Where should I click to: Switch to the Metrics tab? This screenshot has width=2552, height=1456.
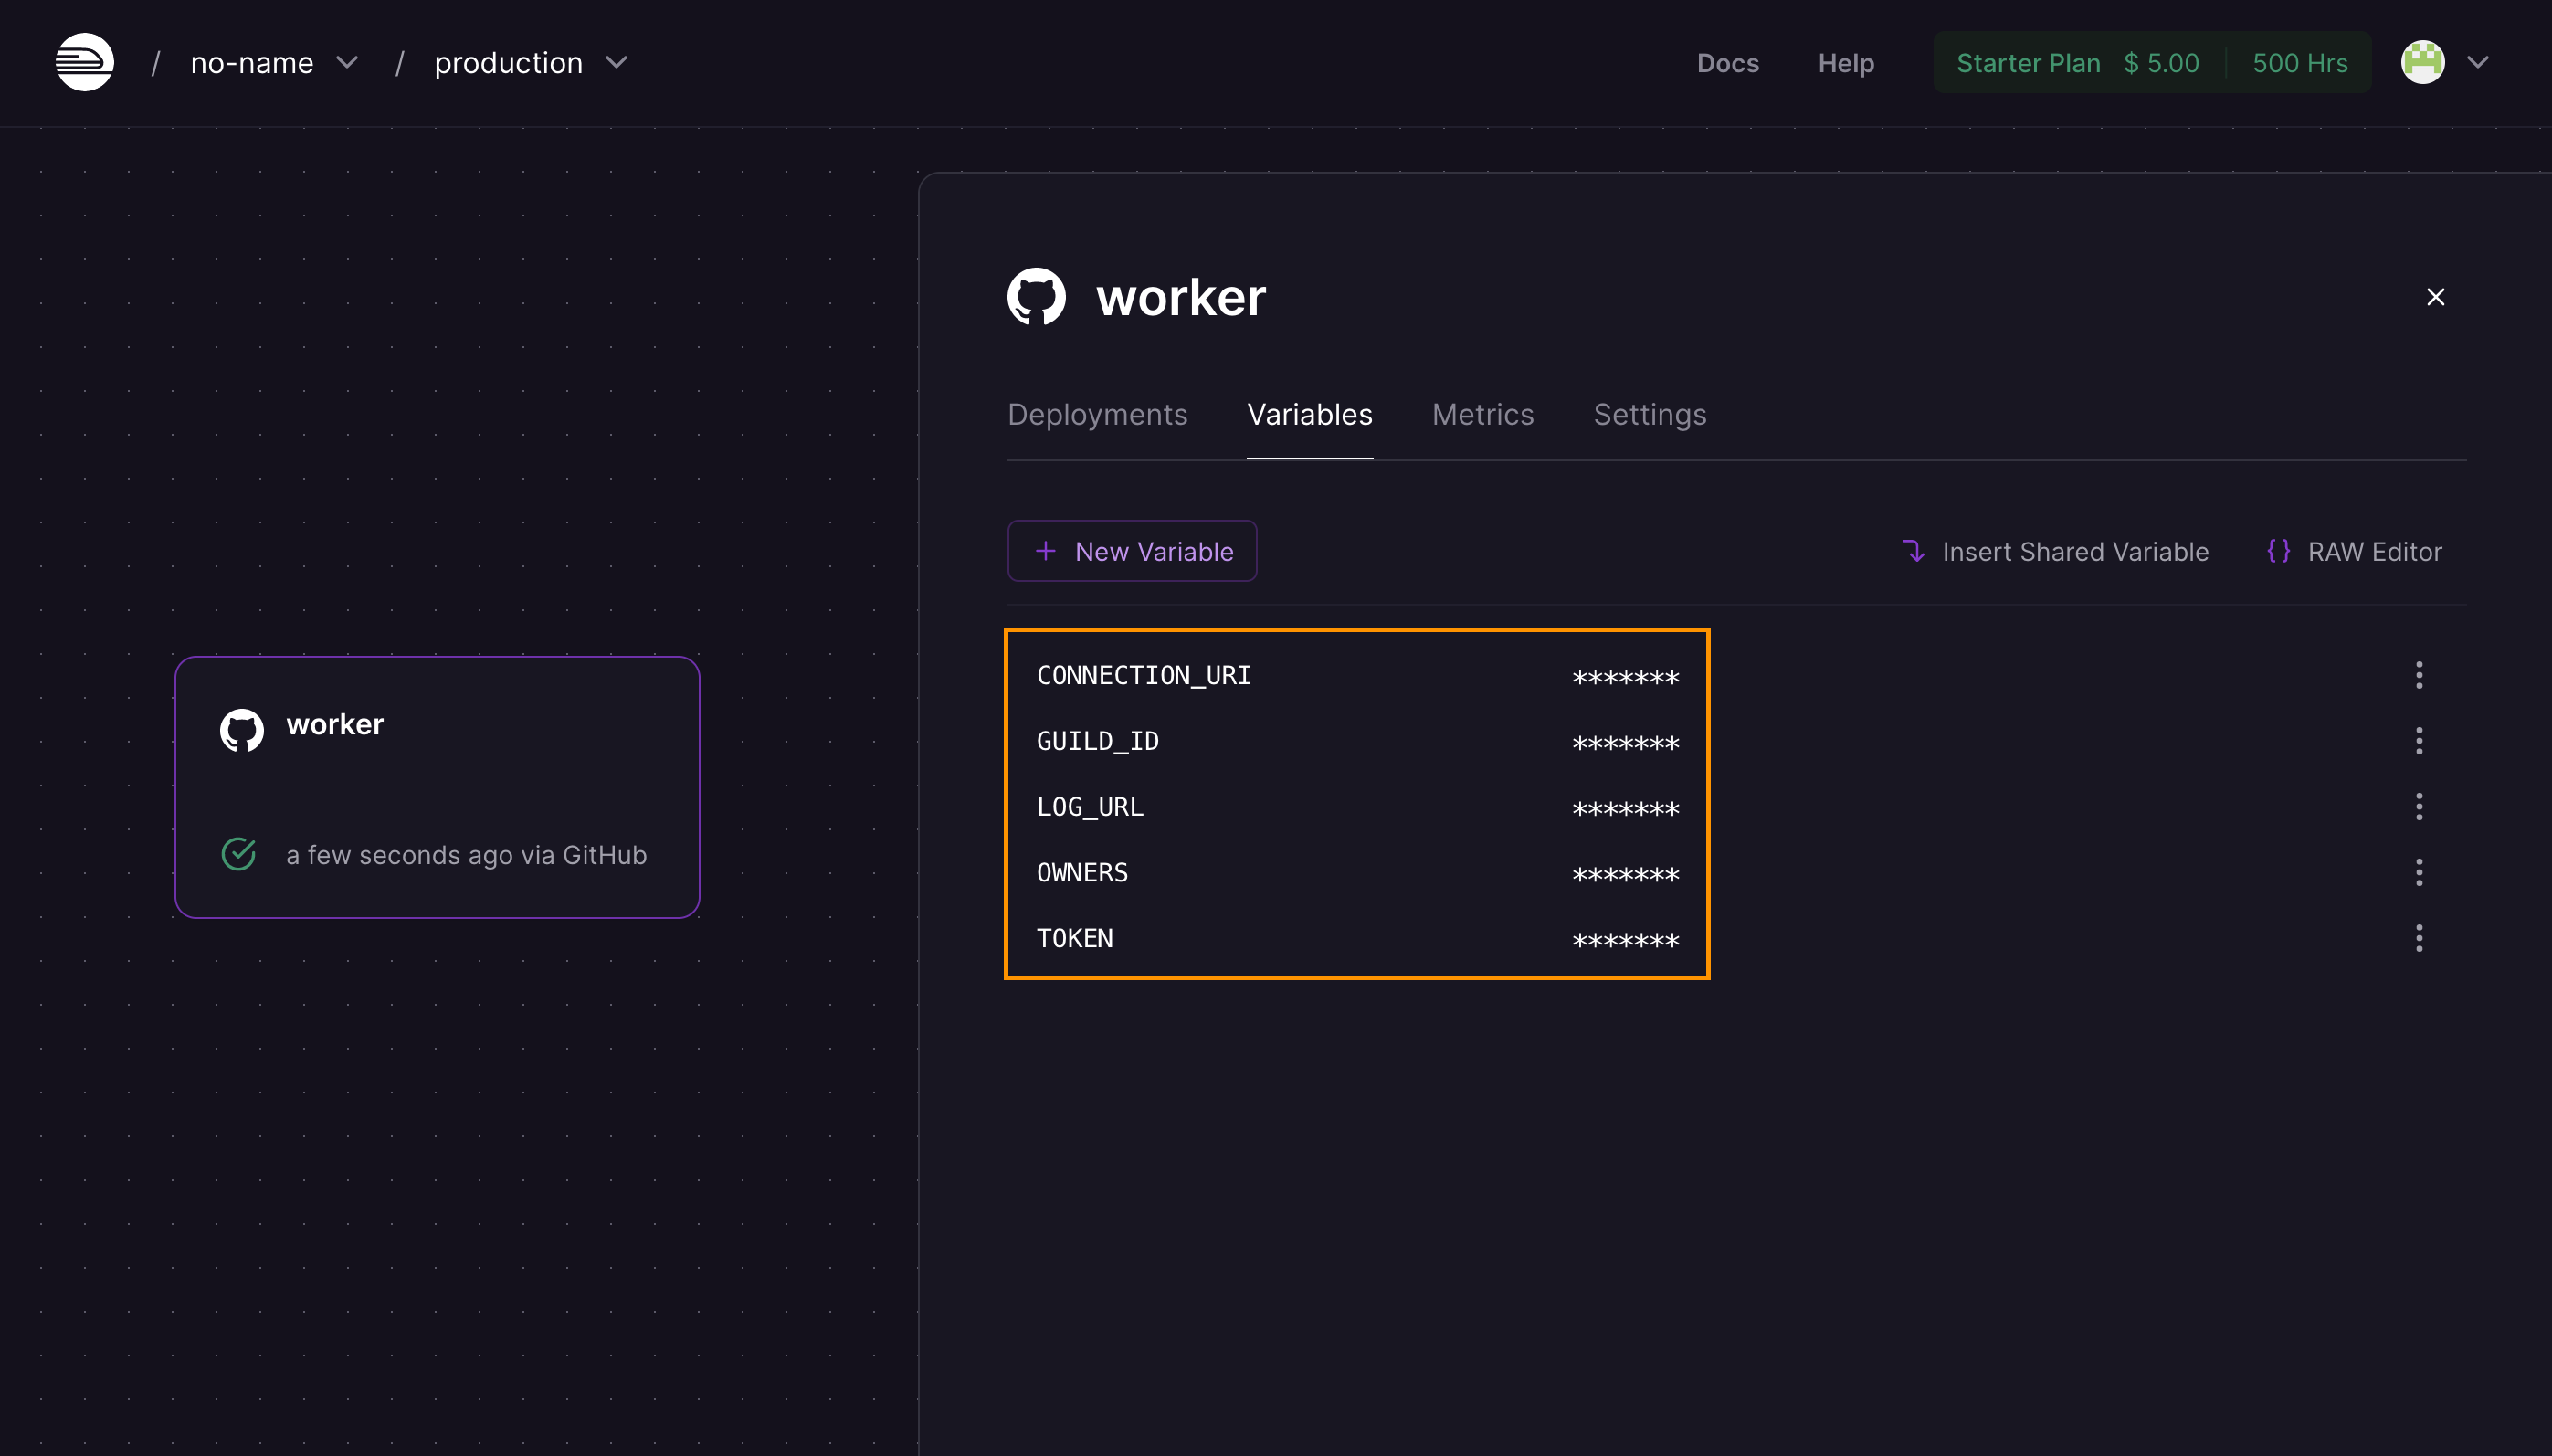click(1482, 414)
